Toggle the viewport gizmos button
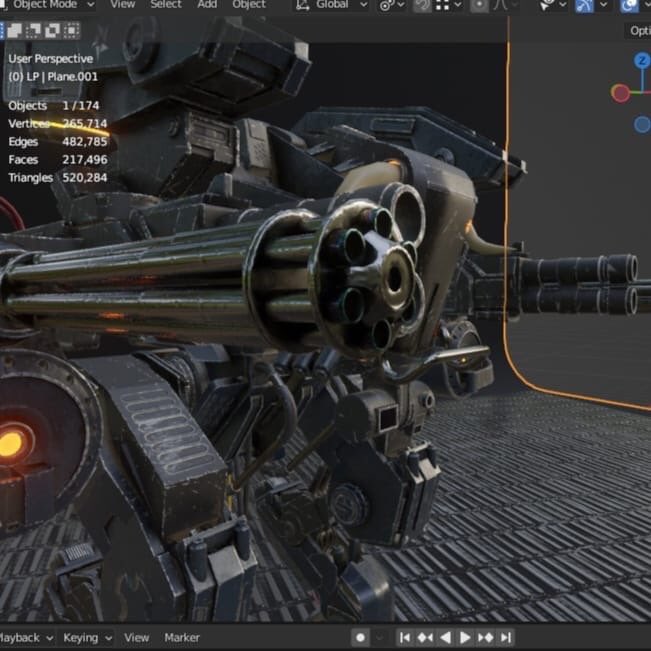Image resolution: width=651 pixels, height=651 pixels. point(584,6)
